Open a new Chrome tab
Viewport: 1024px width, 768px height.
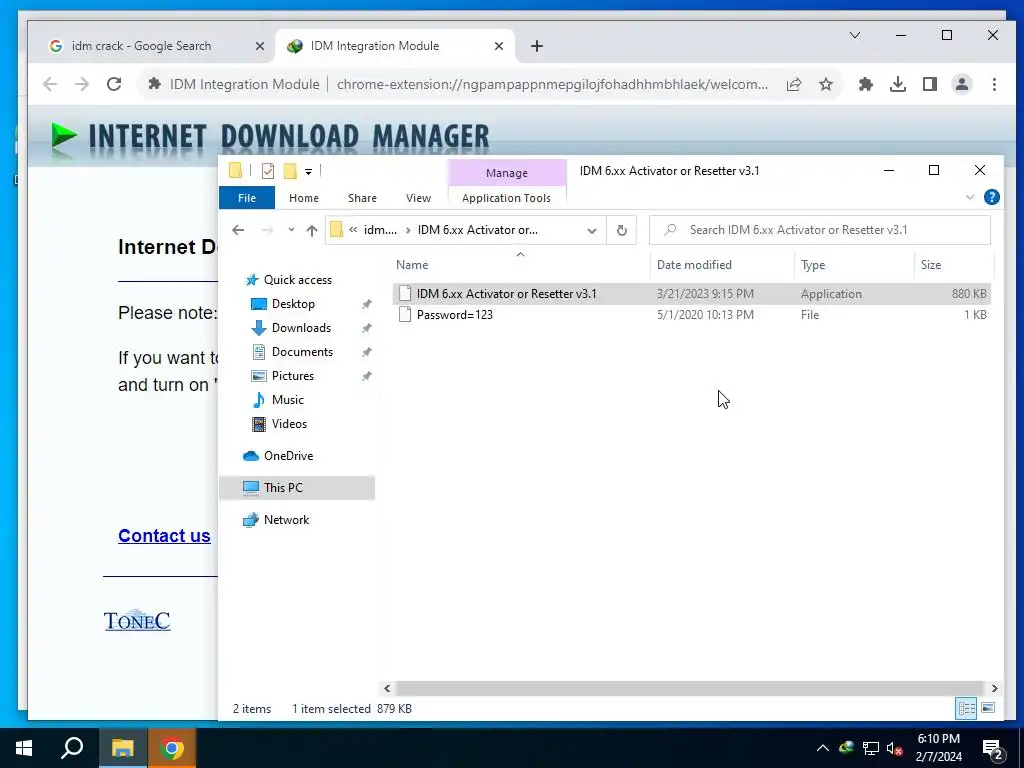click(537, 46)
